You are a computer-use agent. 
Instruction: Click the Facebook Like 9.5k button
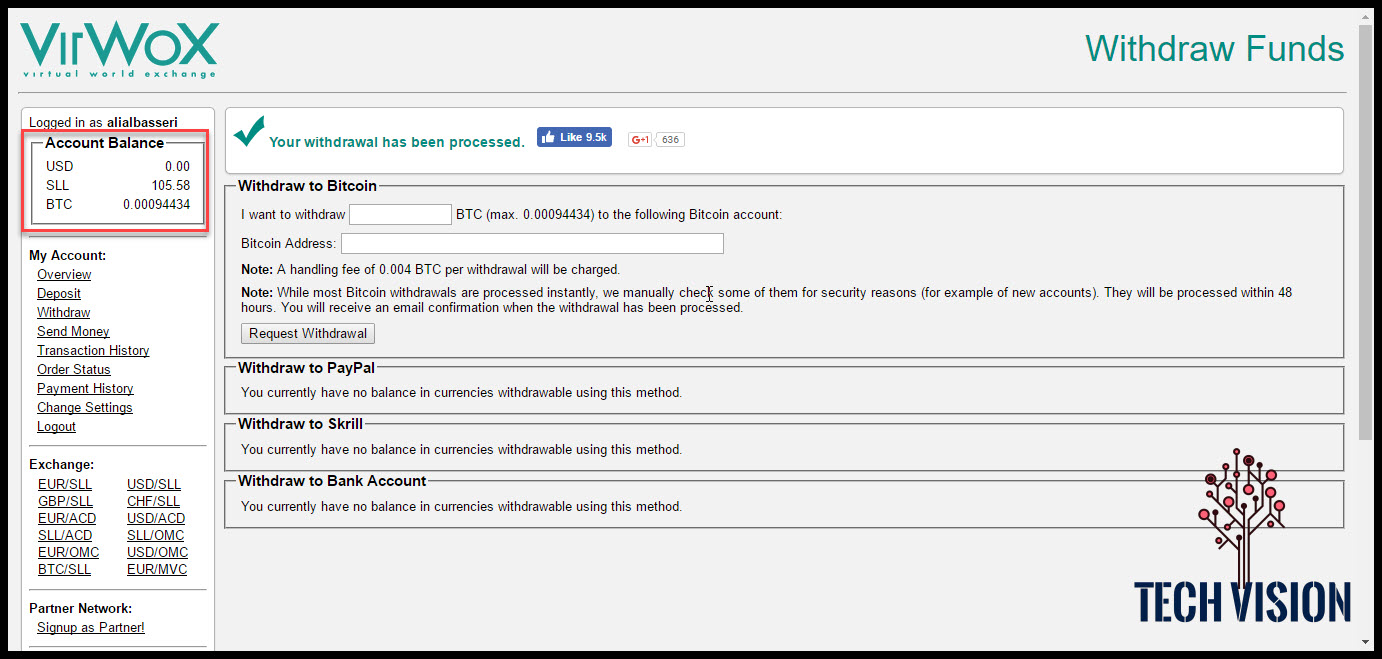coord(574,138)
